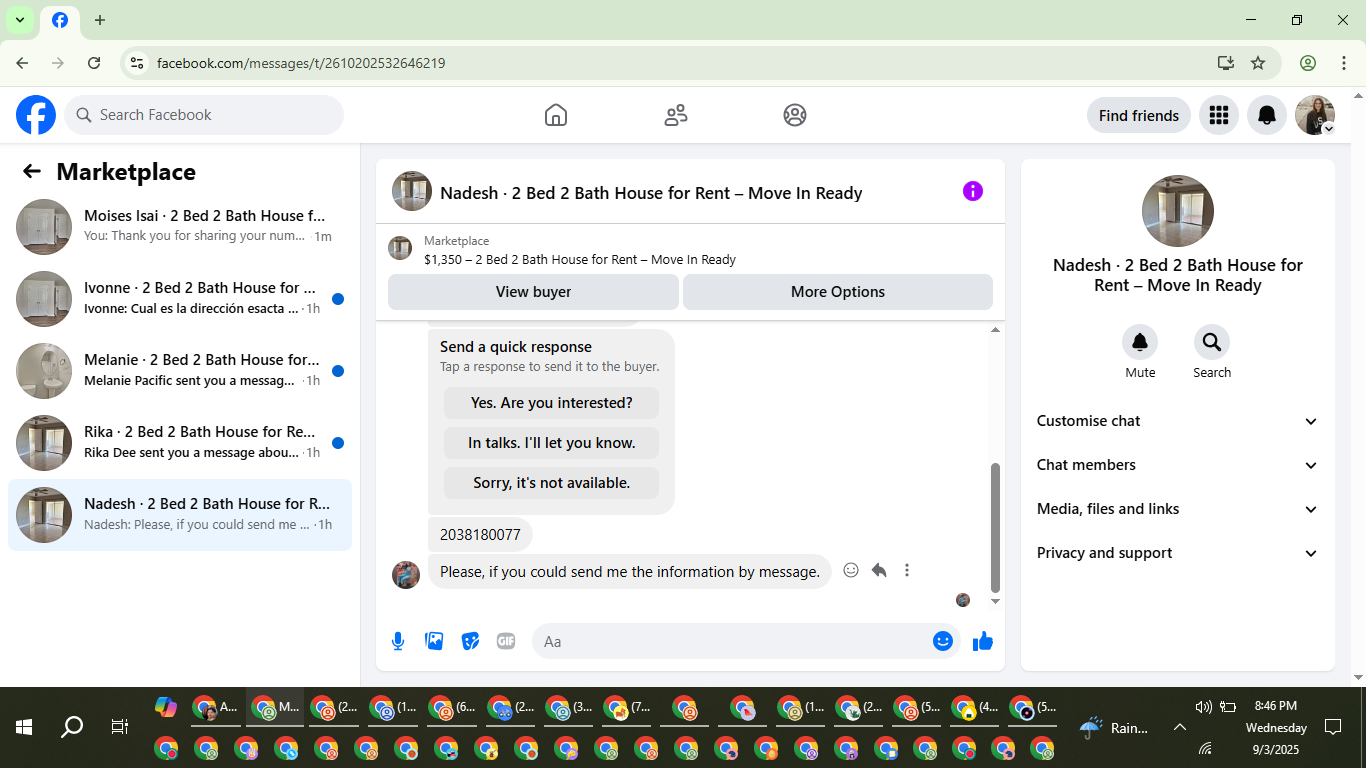Send quick response 'Sorry, it's not available.'
This screenshot has height=768, width=1366.
(552, 483)
